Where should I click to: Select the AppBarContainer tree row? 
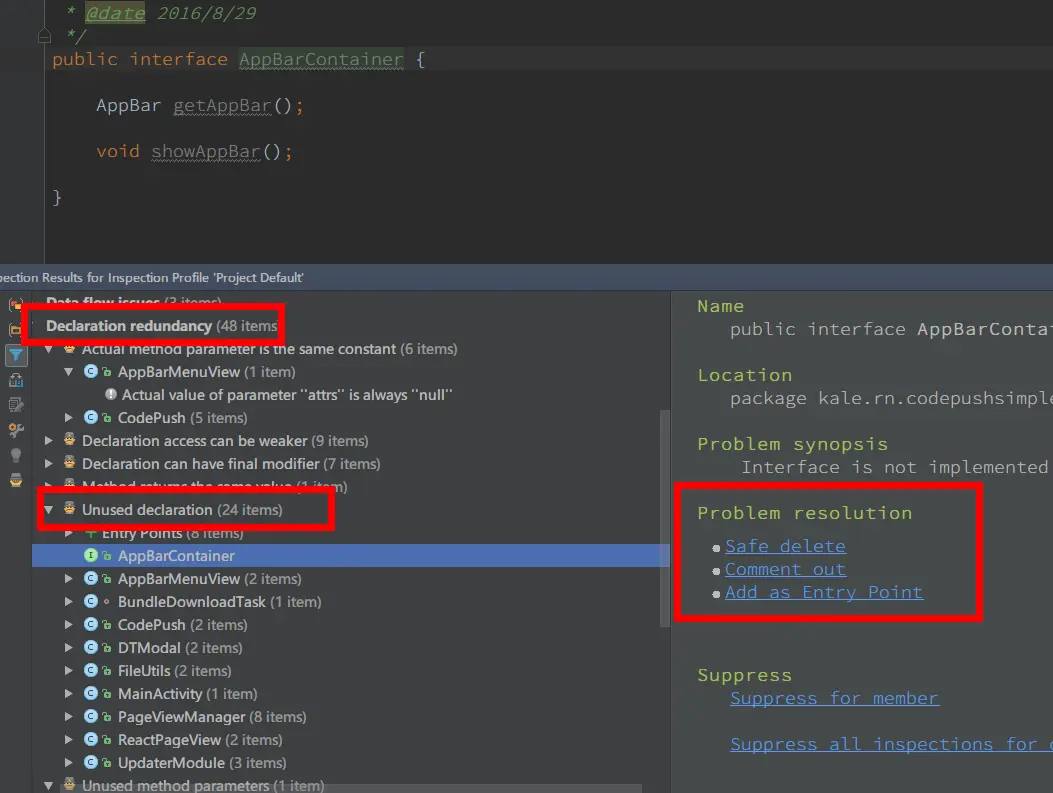(x=351, y=555)
